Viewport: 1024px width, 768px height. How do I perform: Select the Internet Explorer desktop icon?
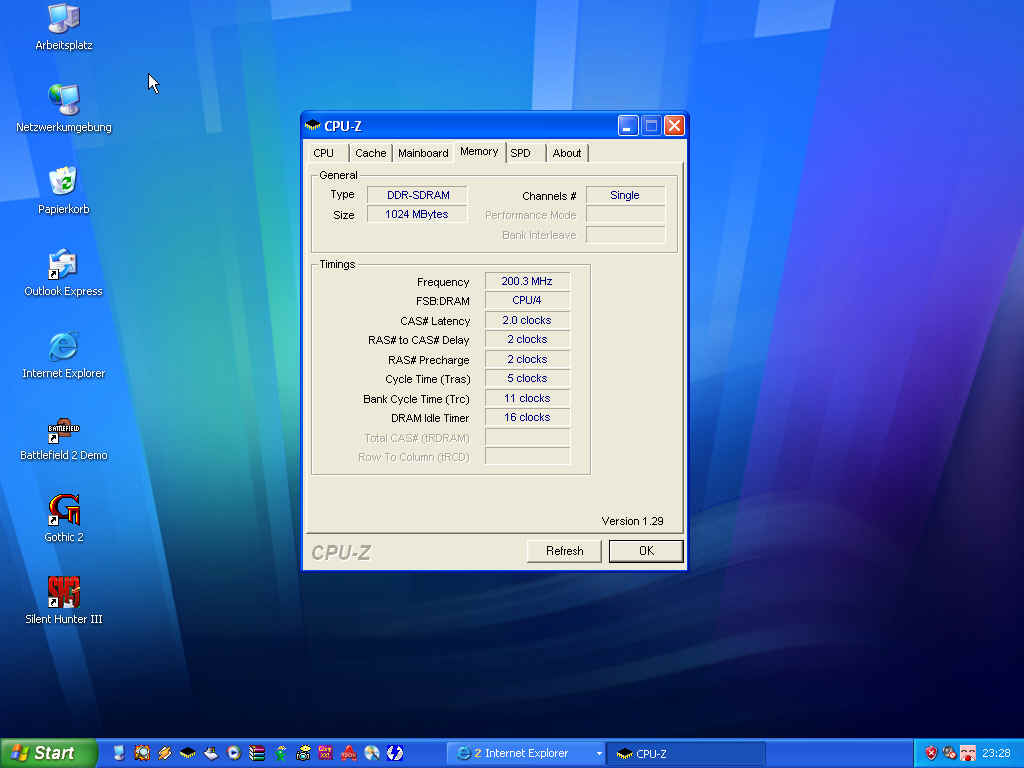point(63,355)
